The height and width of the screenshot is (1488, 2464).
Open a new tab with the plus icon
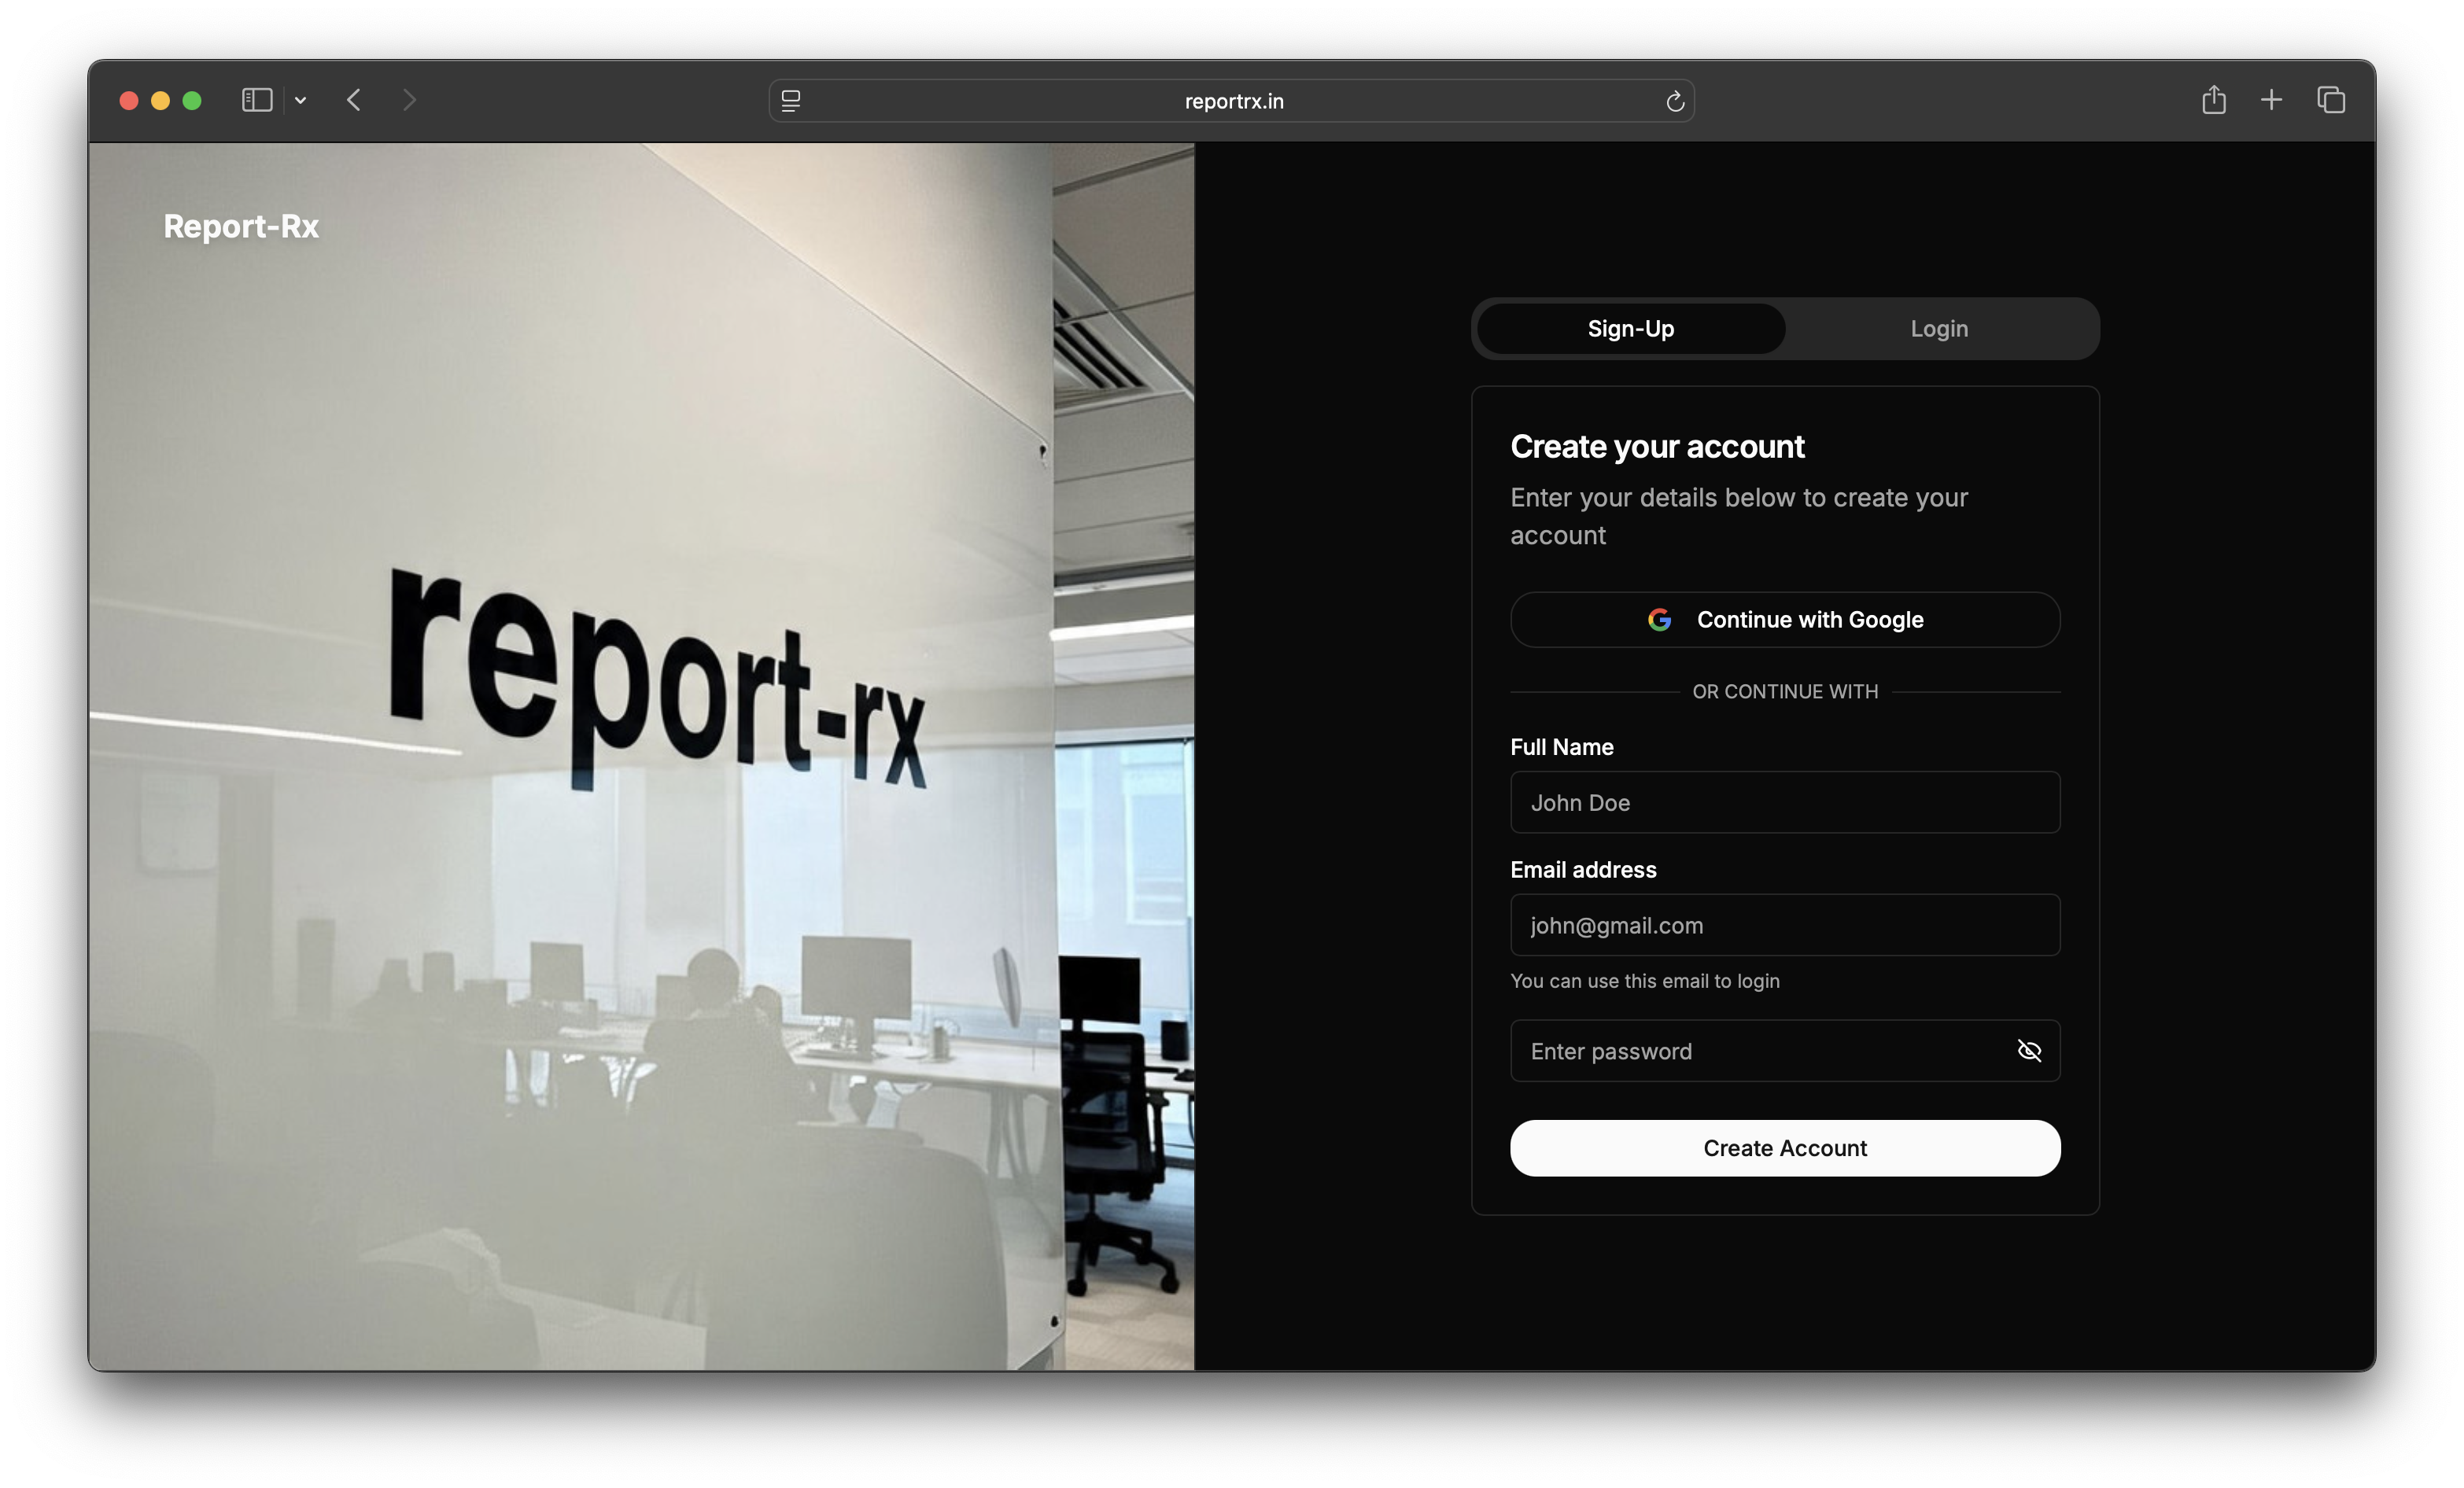point(2271,100)
